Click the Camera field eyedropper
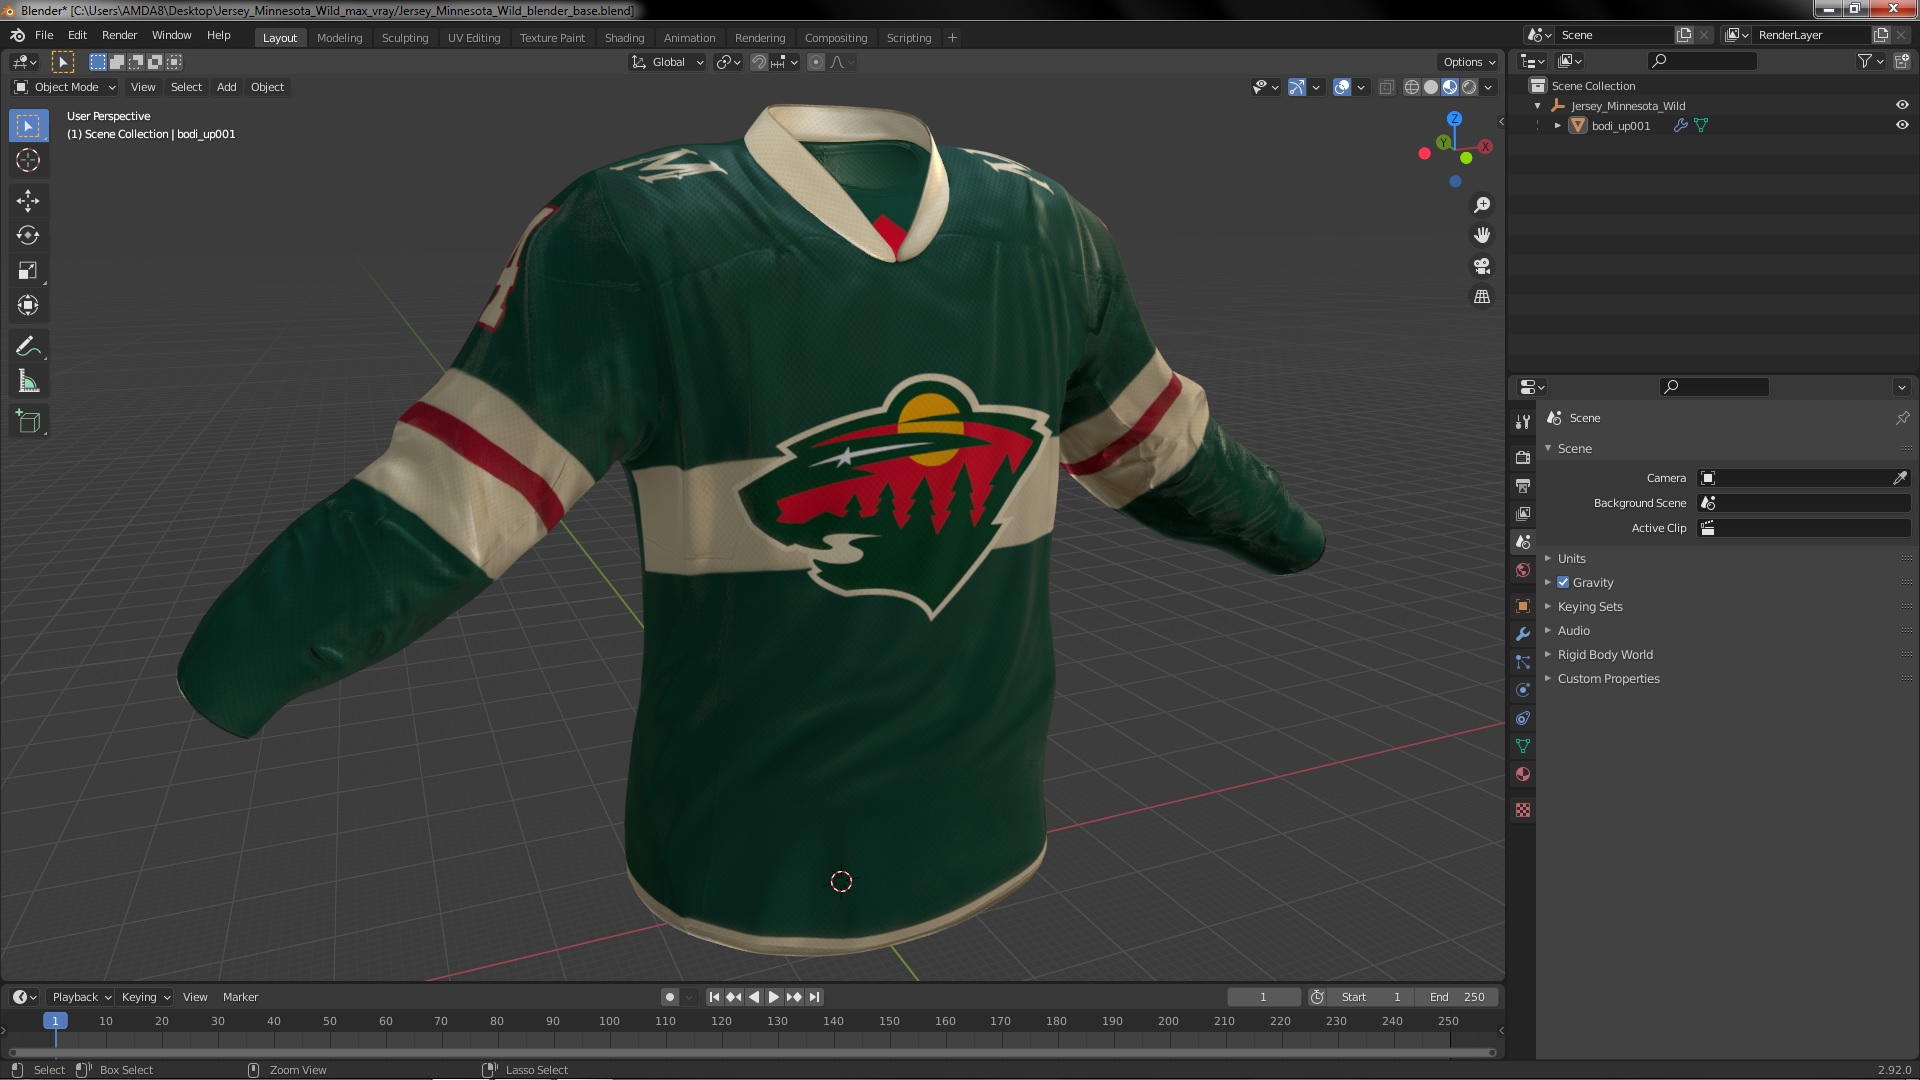This screenshot has height=1080, width=1920. coord(1899,478)
